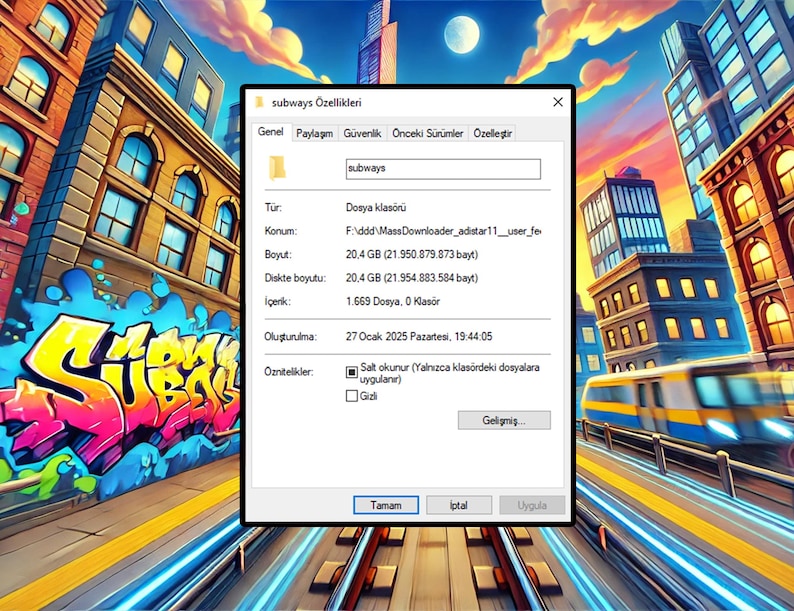The height and width of the screenshot is (611, 794).
Task: Click the large folder icon beside name field
Action: pyautogui.click(x=277, y=168)
